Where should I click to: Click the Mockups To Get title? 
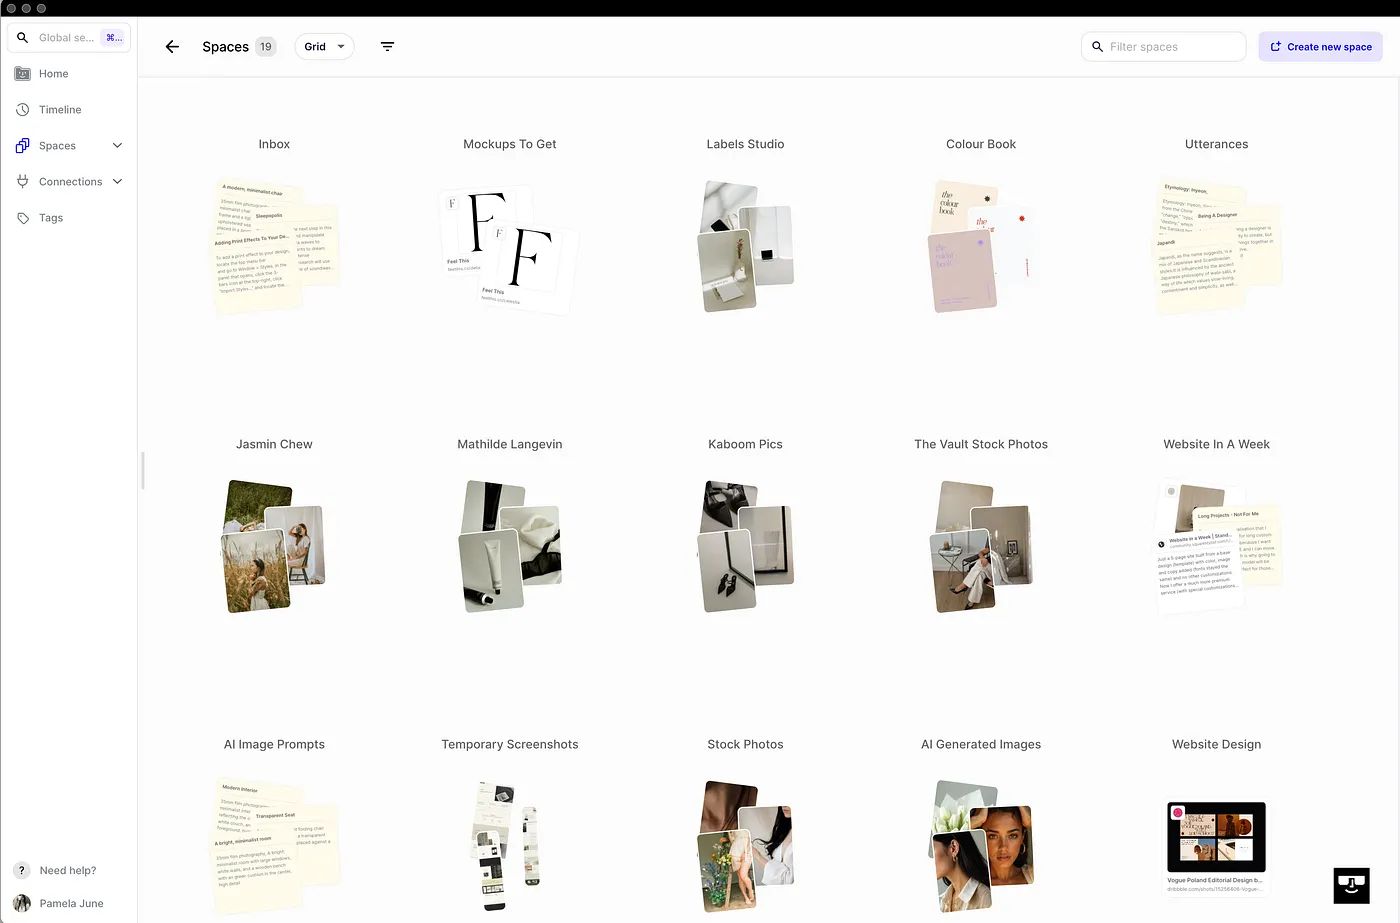click(510, 144)
